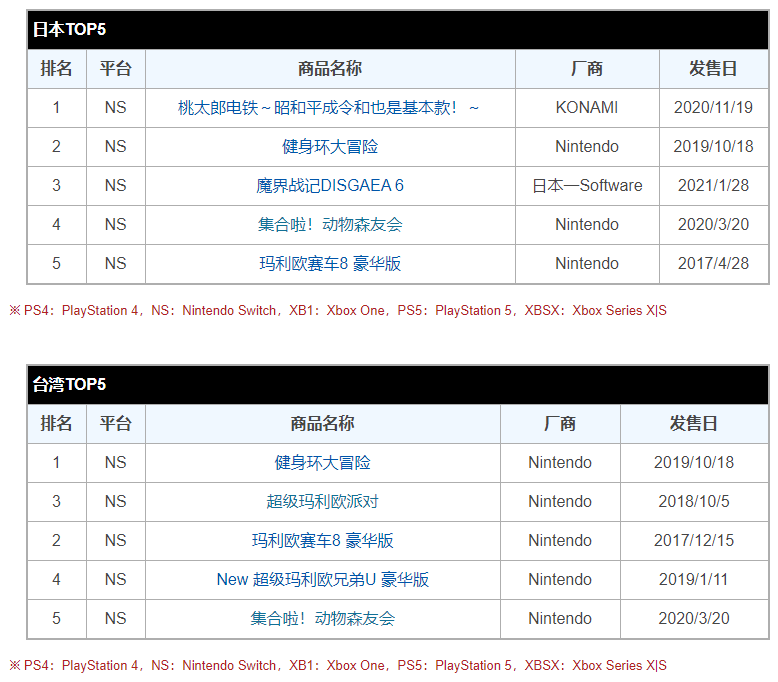Viewport: 778px width, 682px height.
Task: Click 发售日 header in 台湾TOP5 table
Action: [694, 424]
